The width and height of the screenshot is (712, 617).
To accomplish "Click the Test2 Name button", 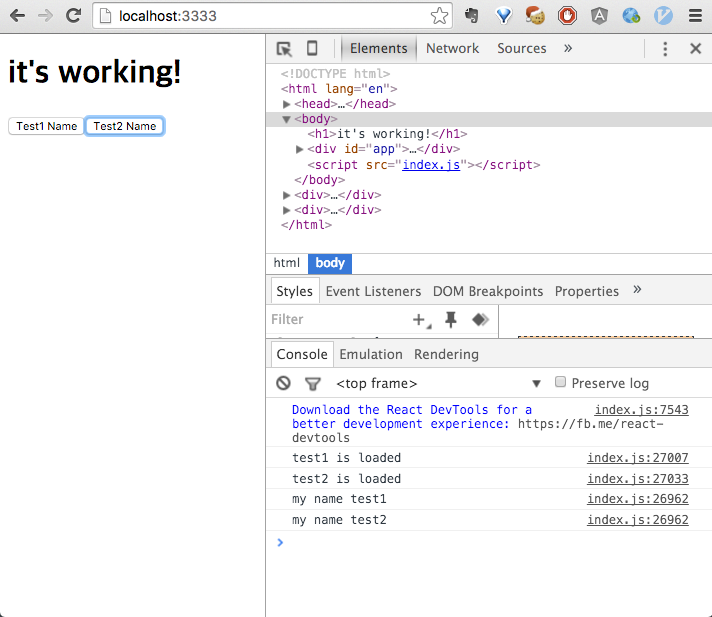I will (125, 126).
